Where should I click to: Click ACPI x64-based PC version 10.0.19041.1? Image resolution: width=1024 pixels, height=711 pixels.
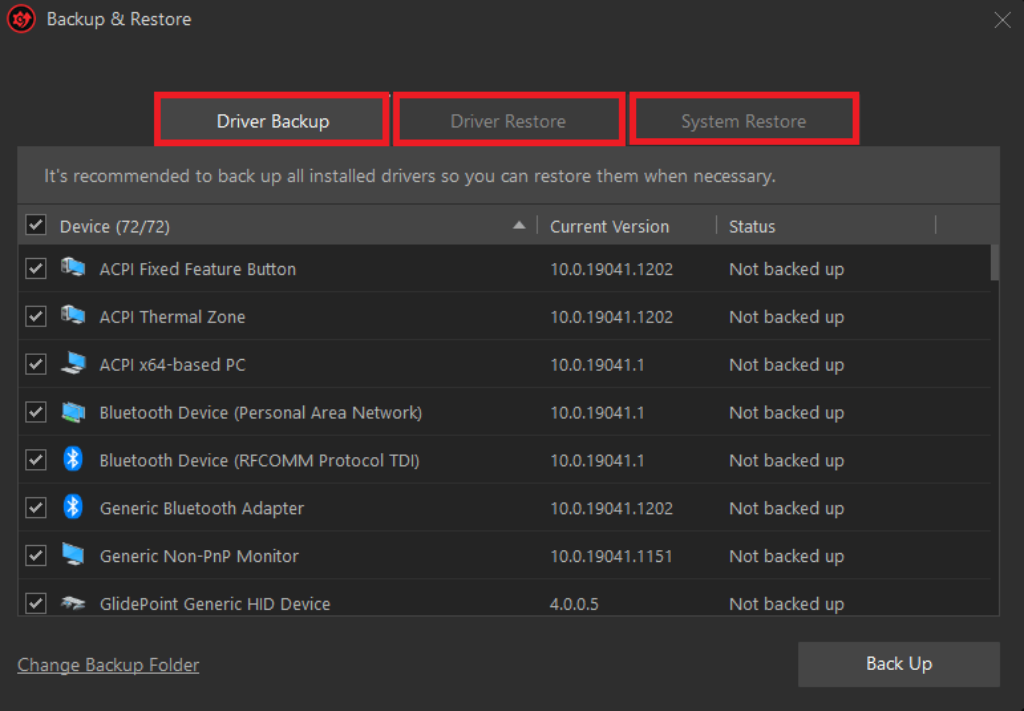coord(597,364)
